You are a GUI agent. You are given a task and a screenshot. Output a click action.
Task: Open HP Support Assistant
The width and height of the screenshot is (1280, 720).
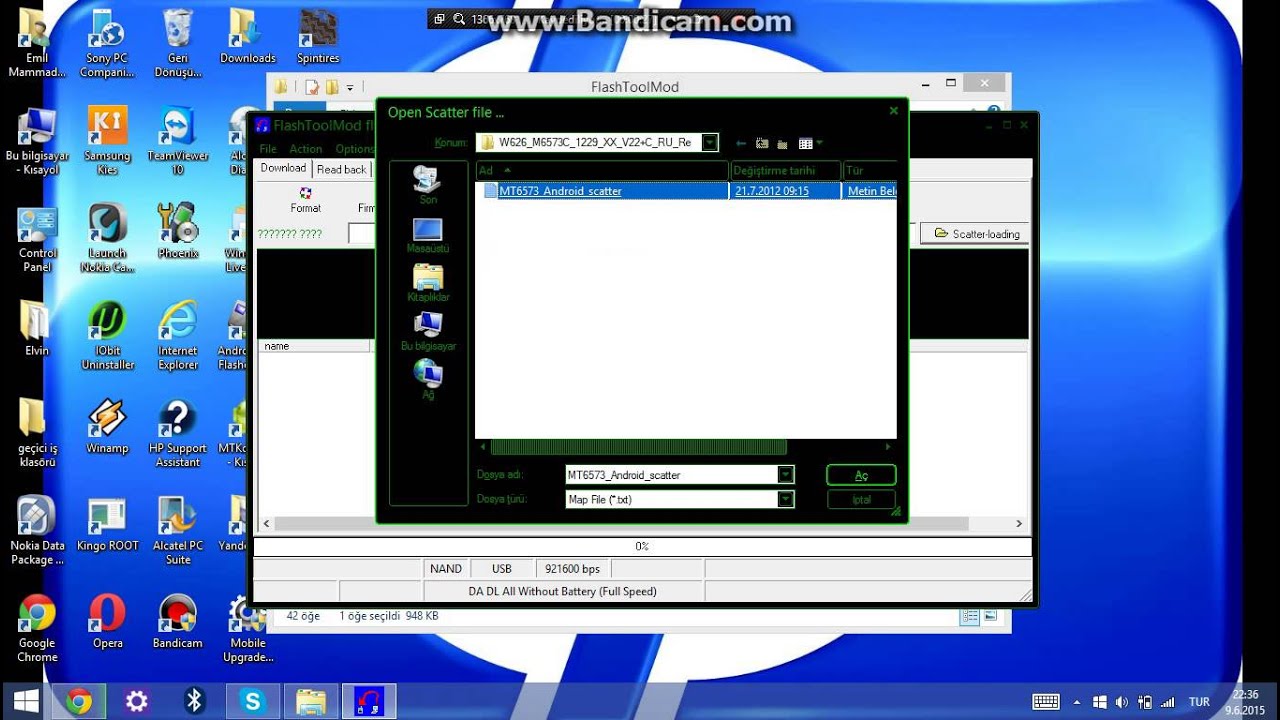[178, 435]
